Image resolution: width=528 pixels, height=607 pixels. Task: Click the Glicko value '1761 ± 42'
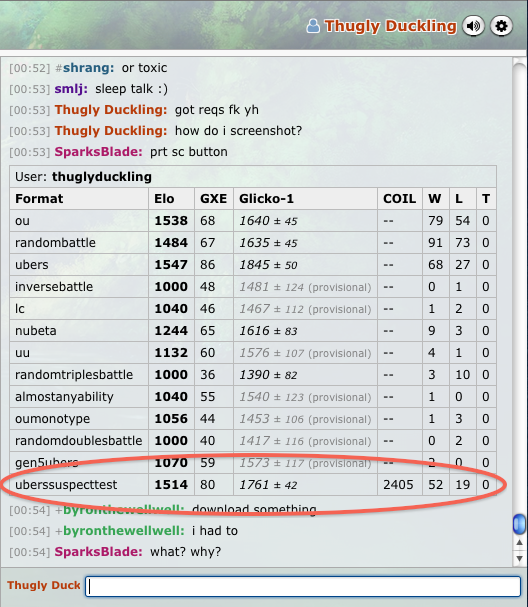click(x=268, y=485)
